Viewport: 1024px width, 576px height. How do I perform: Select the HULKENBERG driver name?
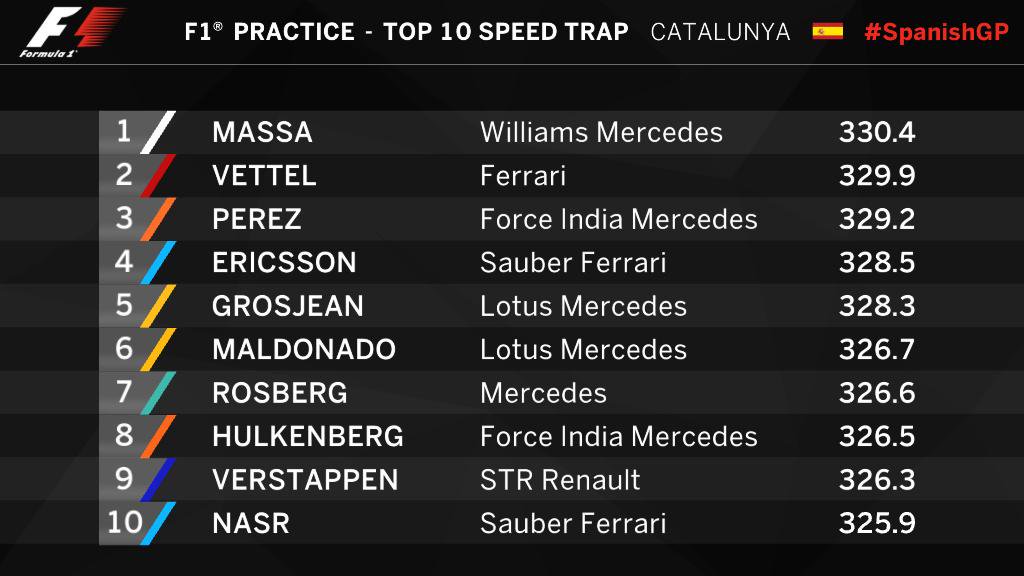pos(308,436)
